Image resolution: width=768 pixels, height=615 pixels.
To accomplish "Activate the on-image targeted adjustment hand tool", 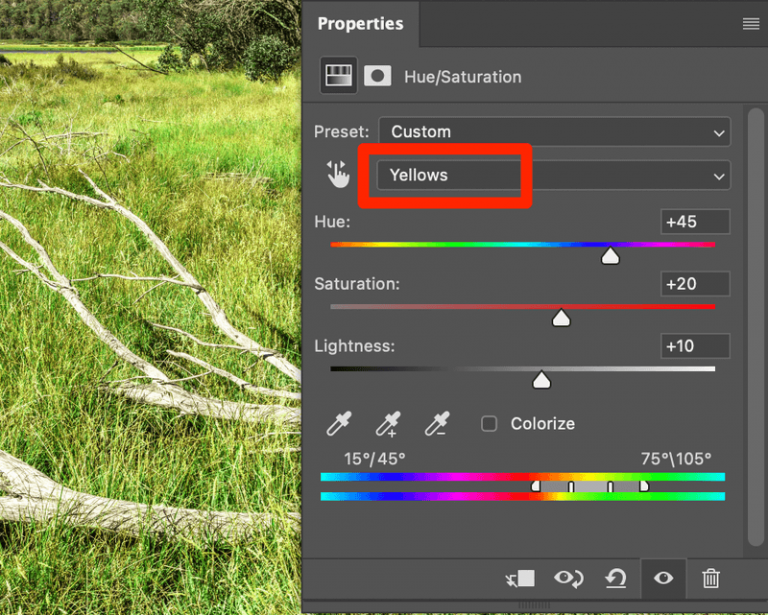I will pyautogui.click(x=339, y=176).
